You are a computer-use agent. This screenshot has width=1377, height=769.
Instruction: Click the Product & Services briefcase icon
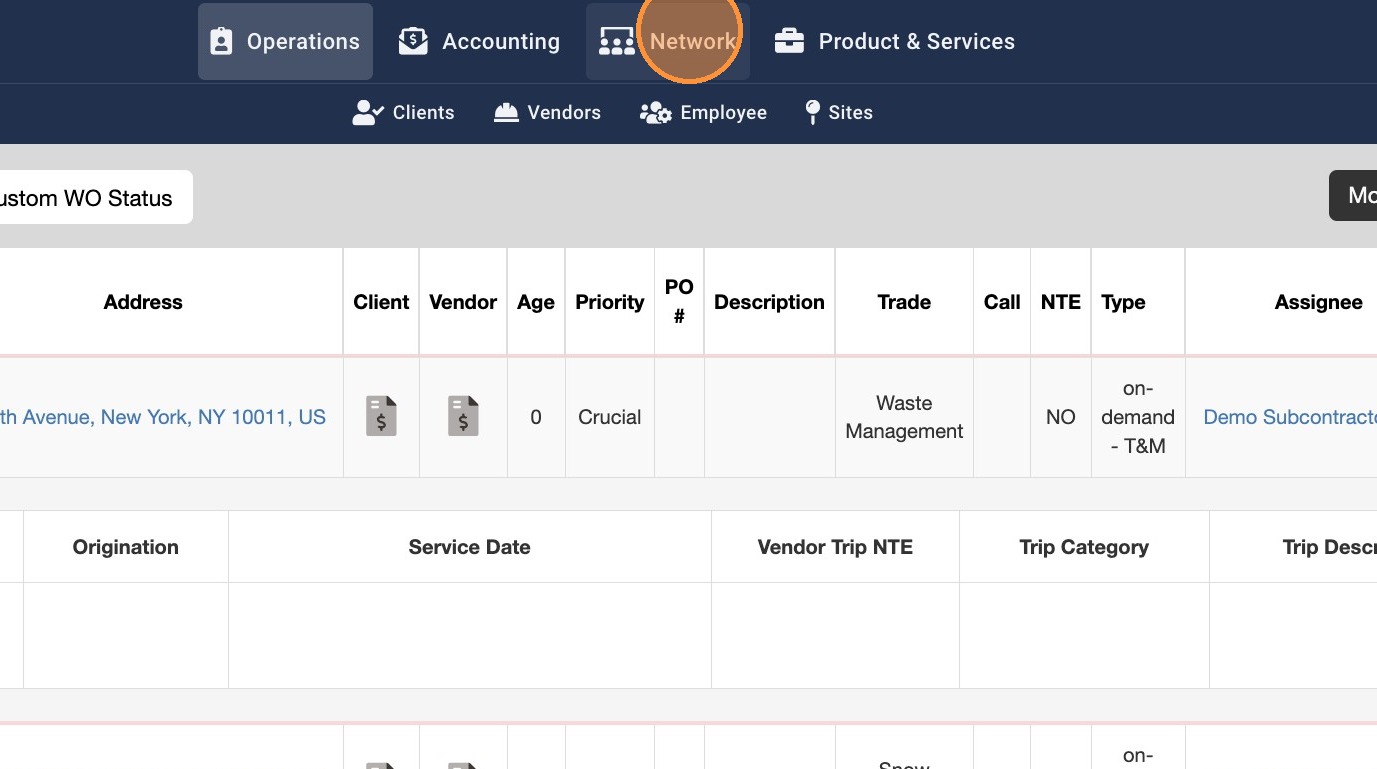coord(789,41)
